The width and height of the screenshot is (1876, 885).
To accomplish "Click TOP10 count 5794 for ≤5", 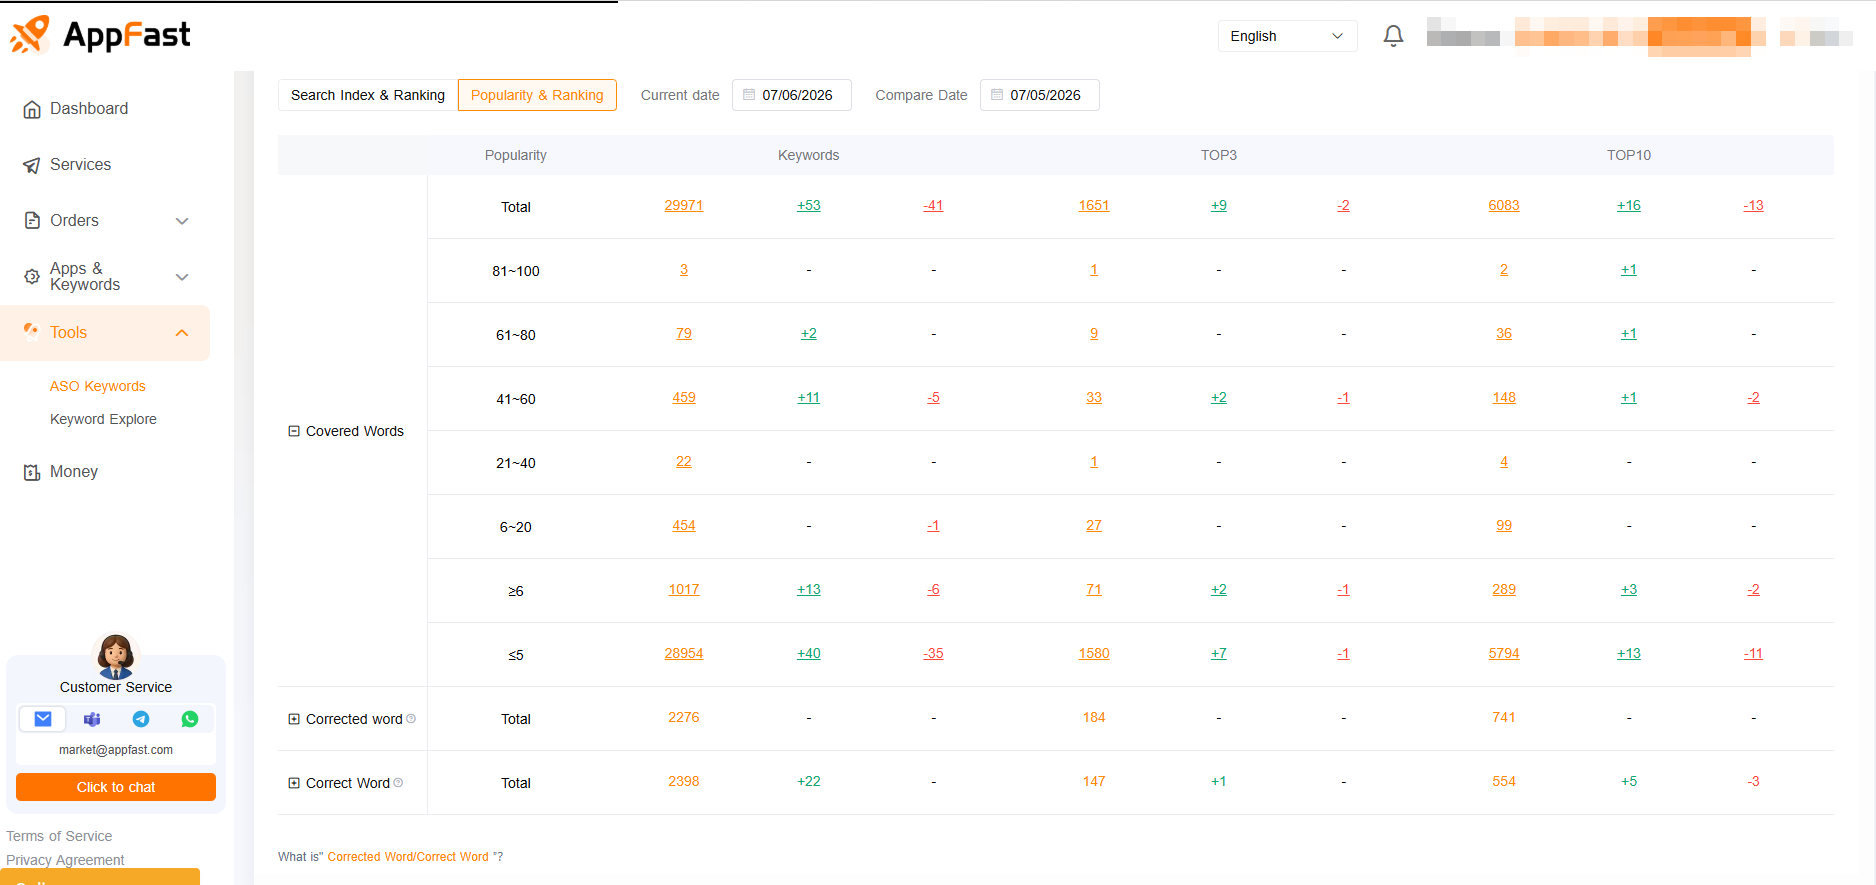I will [x=1504, y=653].
